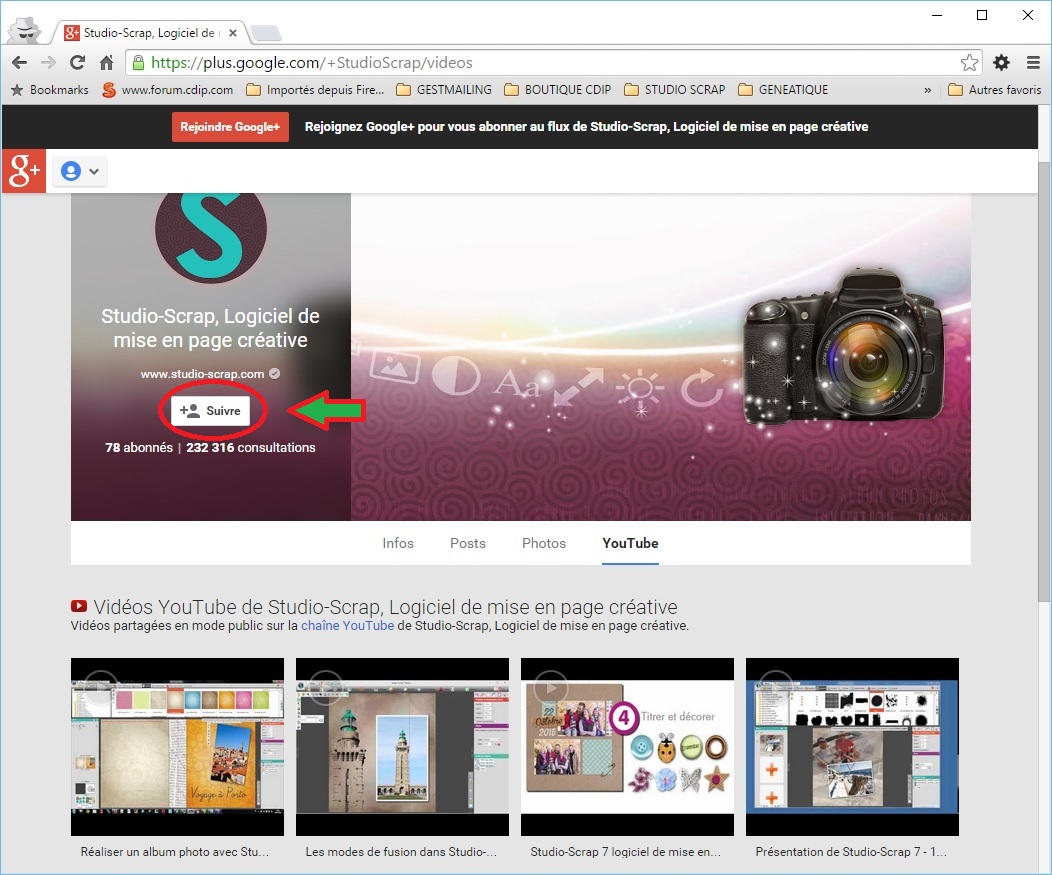Open the STUDIO SCRAP bookmark folder
Image resolution: width=1052 pixels, height=875 pixels.
pos(674,90)
